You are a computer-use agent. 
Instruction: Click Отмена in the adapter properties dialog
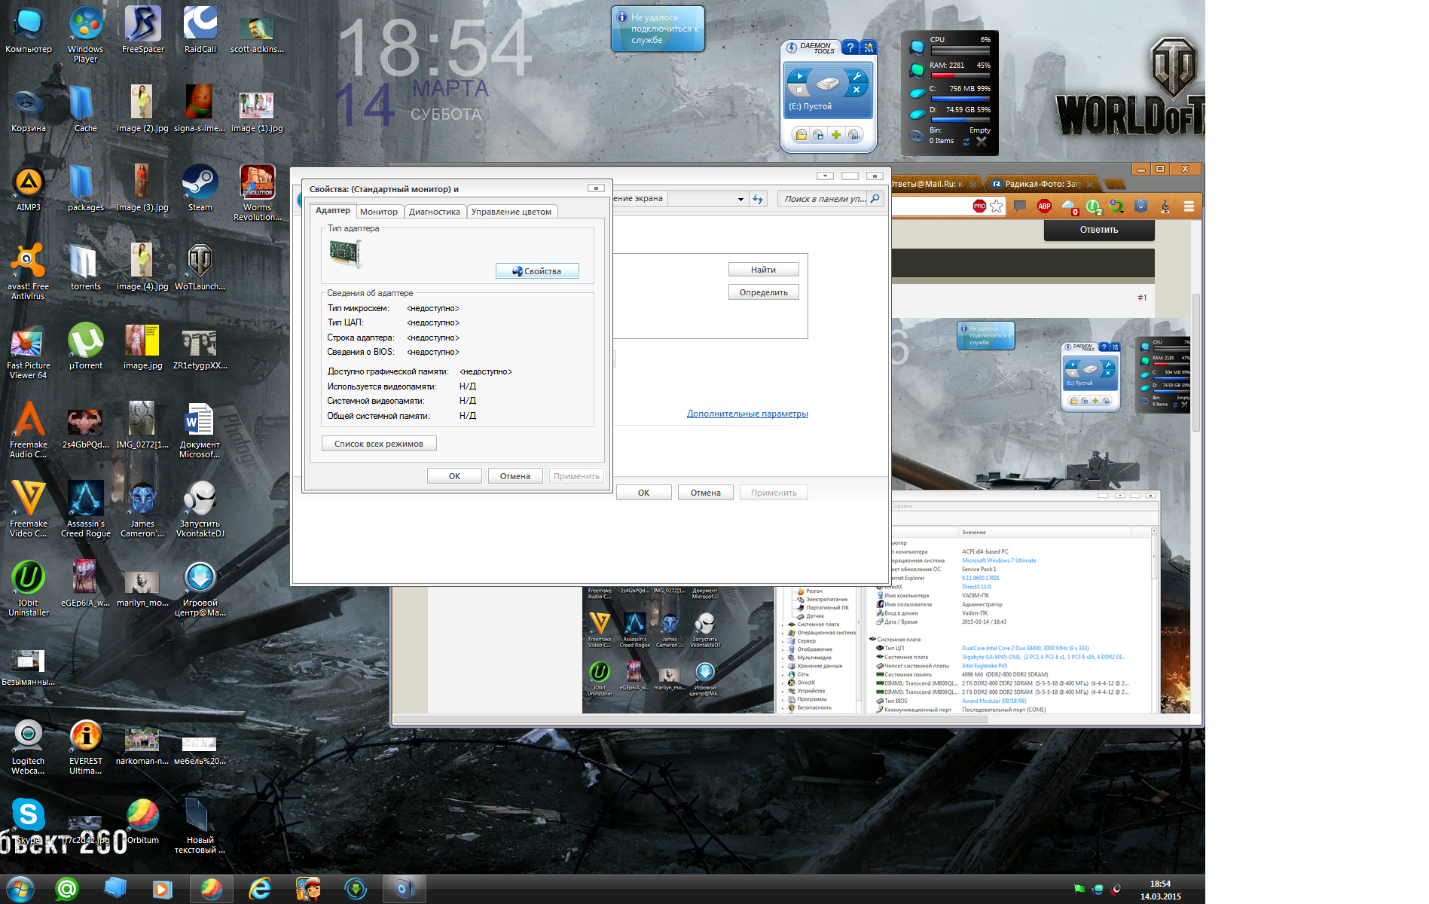point(515,476)
